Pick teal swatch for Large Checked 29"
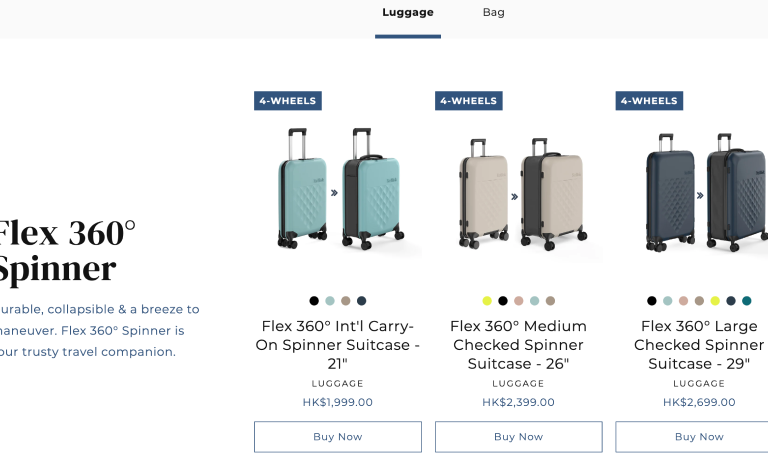Screen dimensions: 768x460 click(x=746, y=301)
